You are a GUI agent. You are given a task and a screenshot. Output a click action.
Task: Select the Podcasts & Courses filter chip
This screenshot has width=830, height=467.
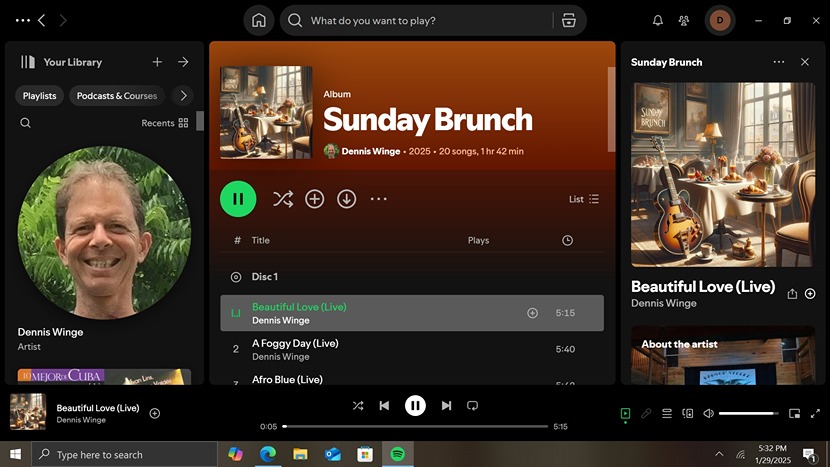coord(117,96)
